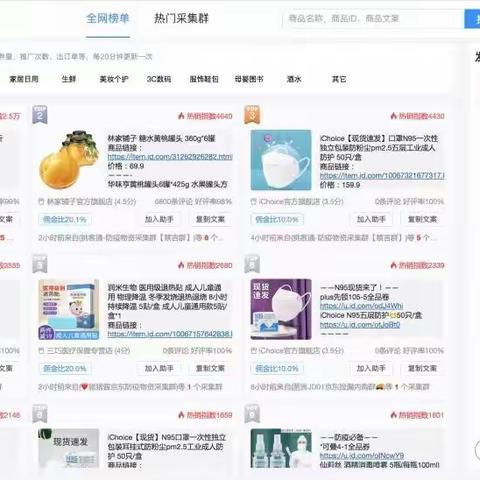Click 三巧医疗保健专营店 store name
The width and height of the screenshot is (480, 480).
pos(80,351)
